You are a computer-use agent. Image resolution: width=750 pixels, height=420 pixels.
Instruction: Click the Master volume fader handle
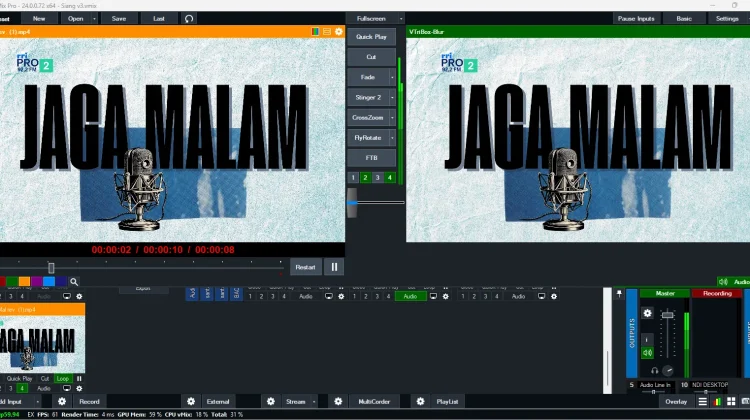[x=667, y=315]
